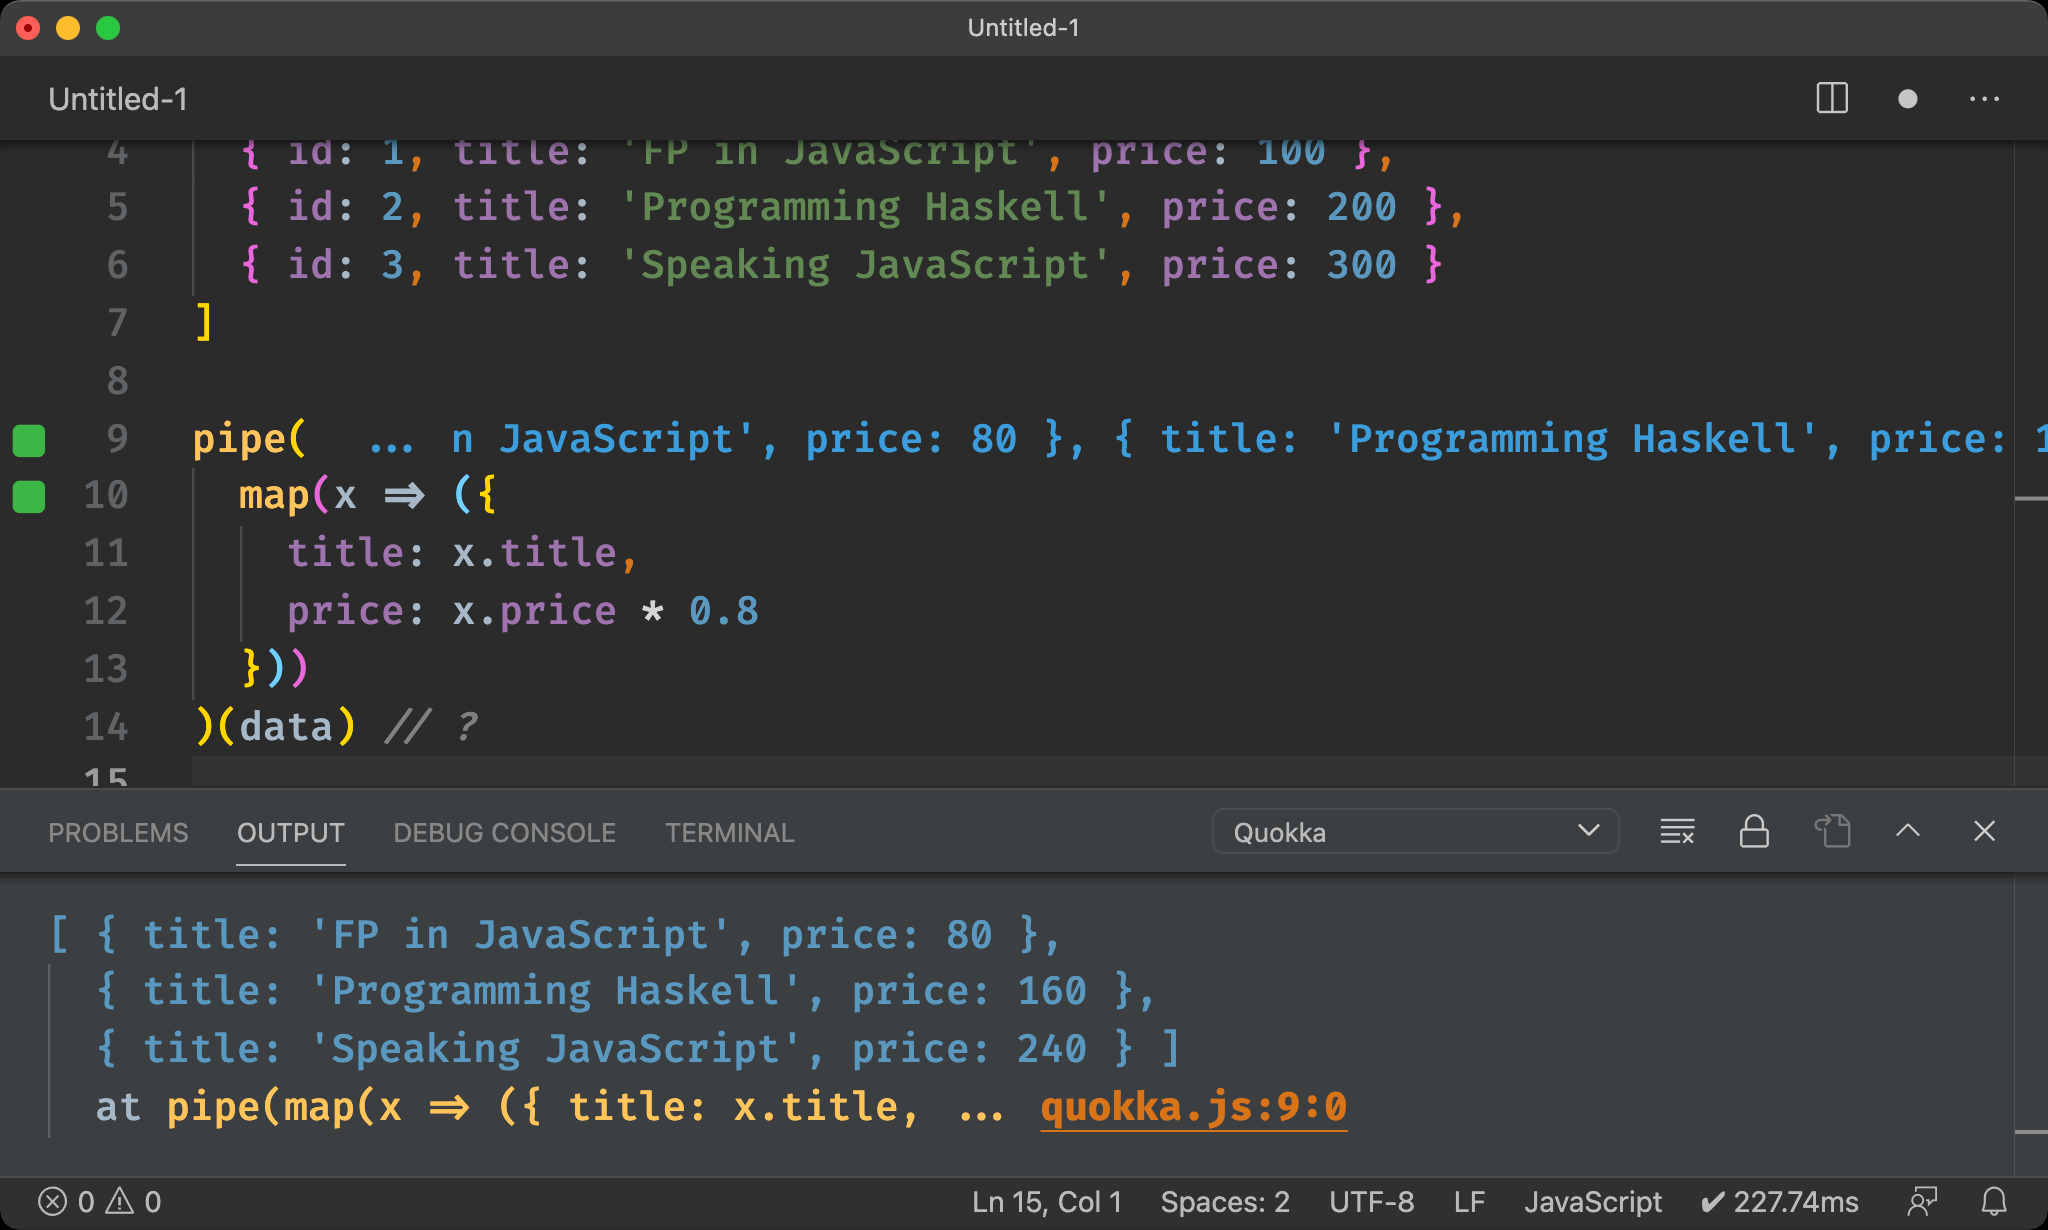Screen dimensions: 2048x1230
Task: Open the output log in editor
Action: [x=1832, y=831]
